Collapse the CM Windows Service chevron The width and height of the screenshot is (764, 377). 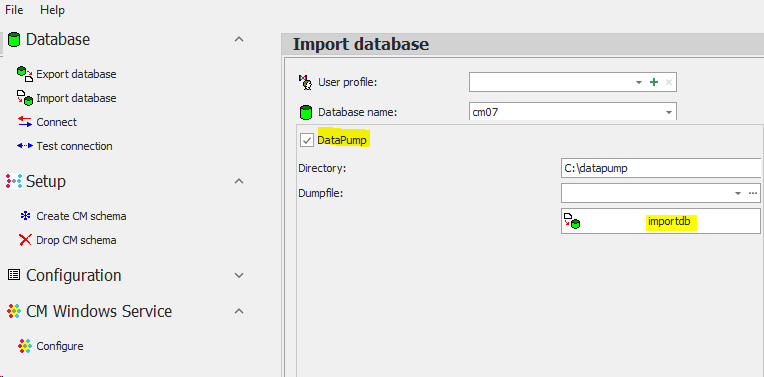point(239,311)
